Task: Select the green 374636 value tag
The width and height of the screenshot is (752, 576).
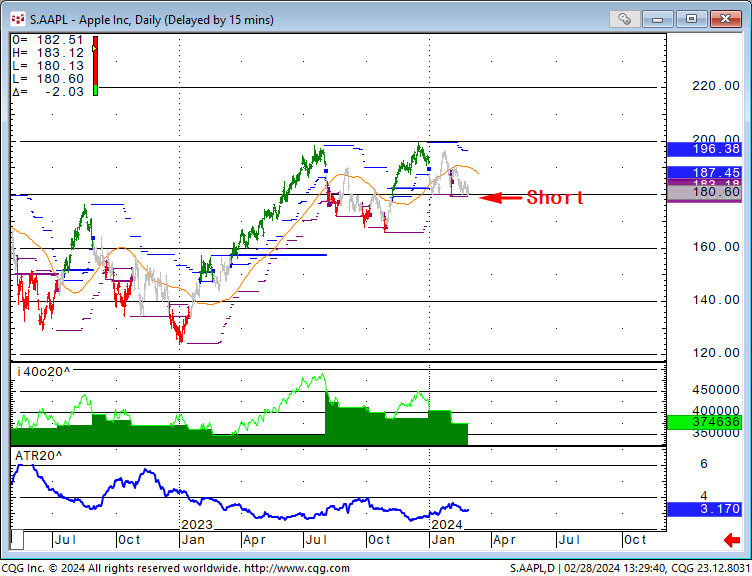Action: pos(704,422)
